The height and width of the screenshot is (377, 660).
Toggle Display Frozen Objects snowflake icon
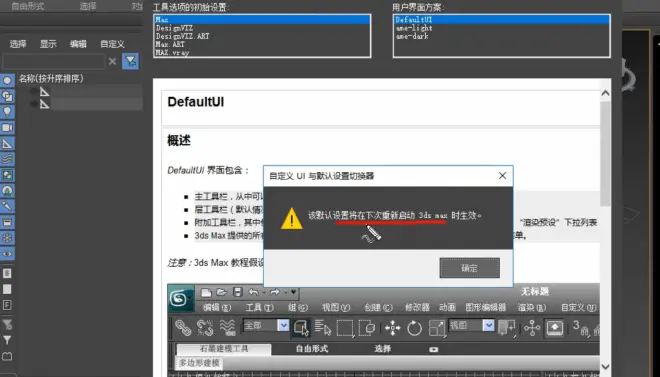(7, 238)
